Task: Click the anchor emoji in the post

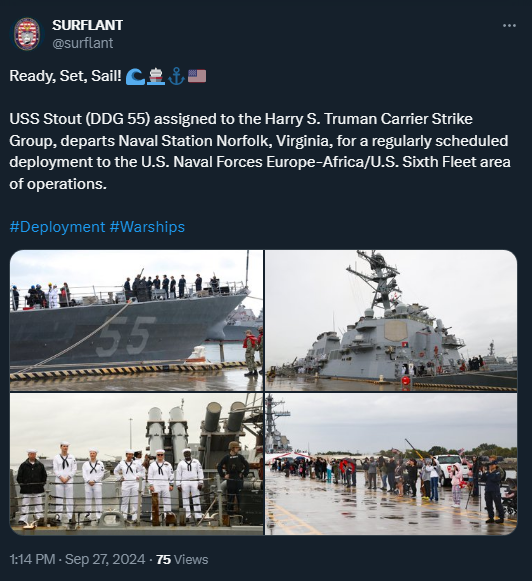Action: (176, 77)
